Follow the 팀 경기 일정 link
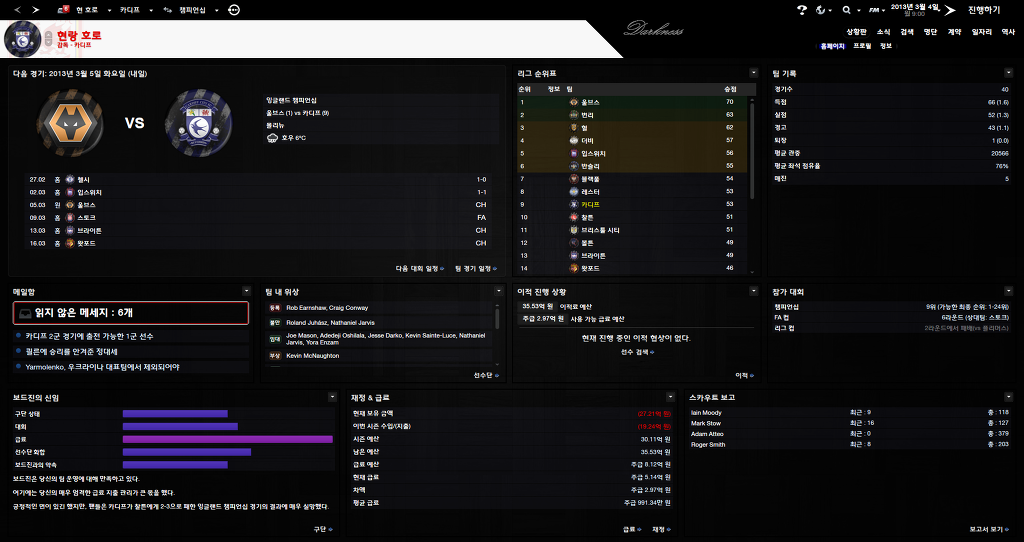Screen dimensions: 1024x542 pos(476,268)
